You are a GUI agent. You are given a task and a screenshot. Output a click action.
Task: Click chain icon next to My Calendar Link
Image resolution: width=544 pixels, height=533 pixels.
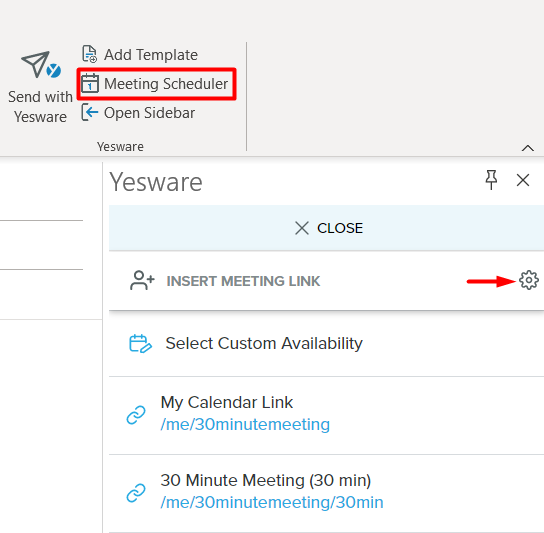pyautogui.click(x=136, y=415)
